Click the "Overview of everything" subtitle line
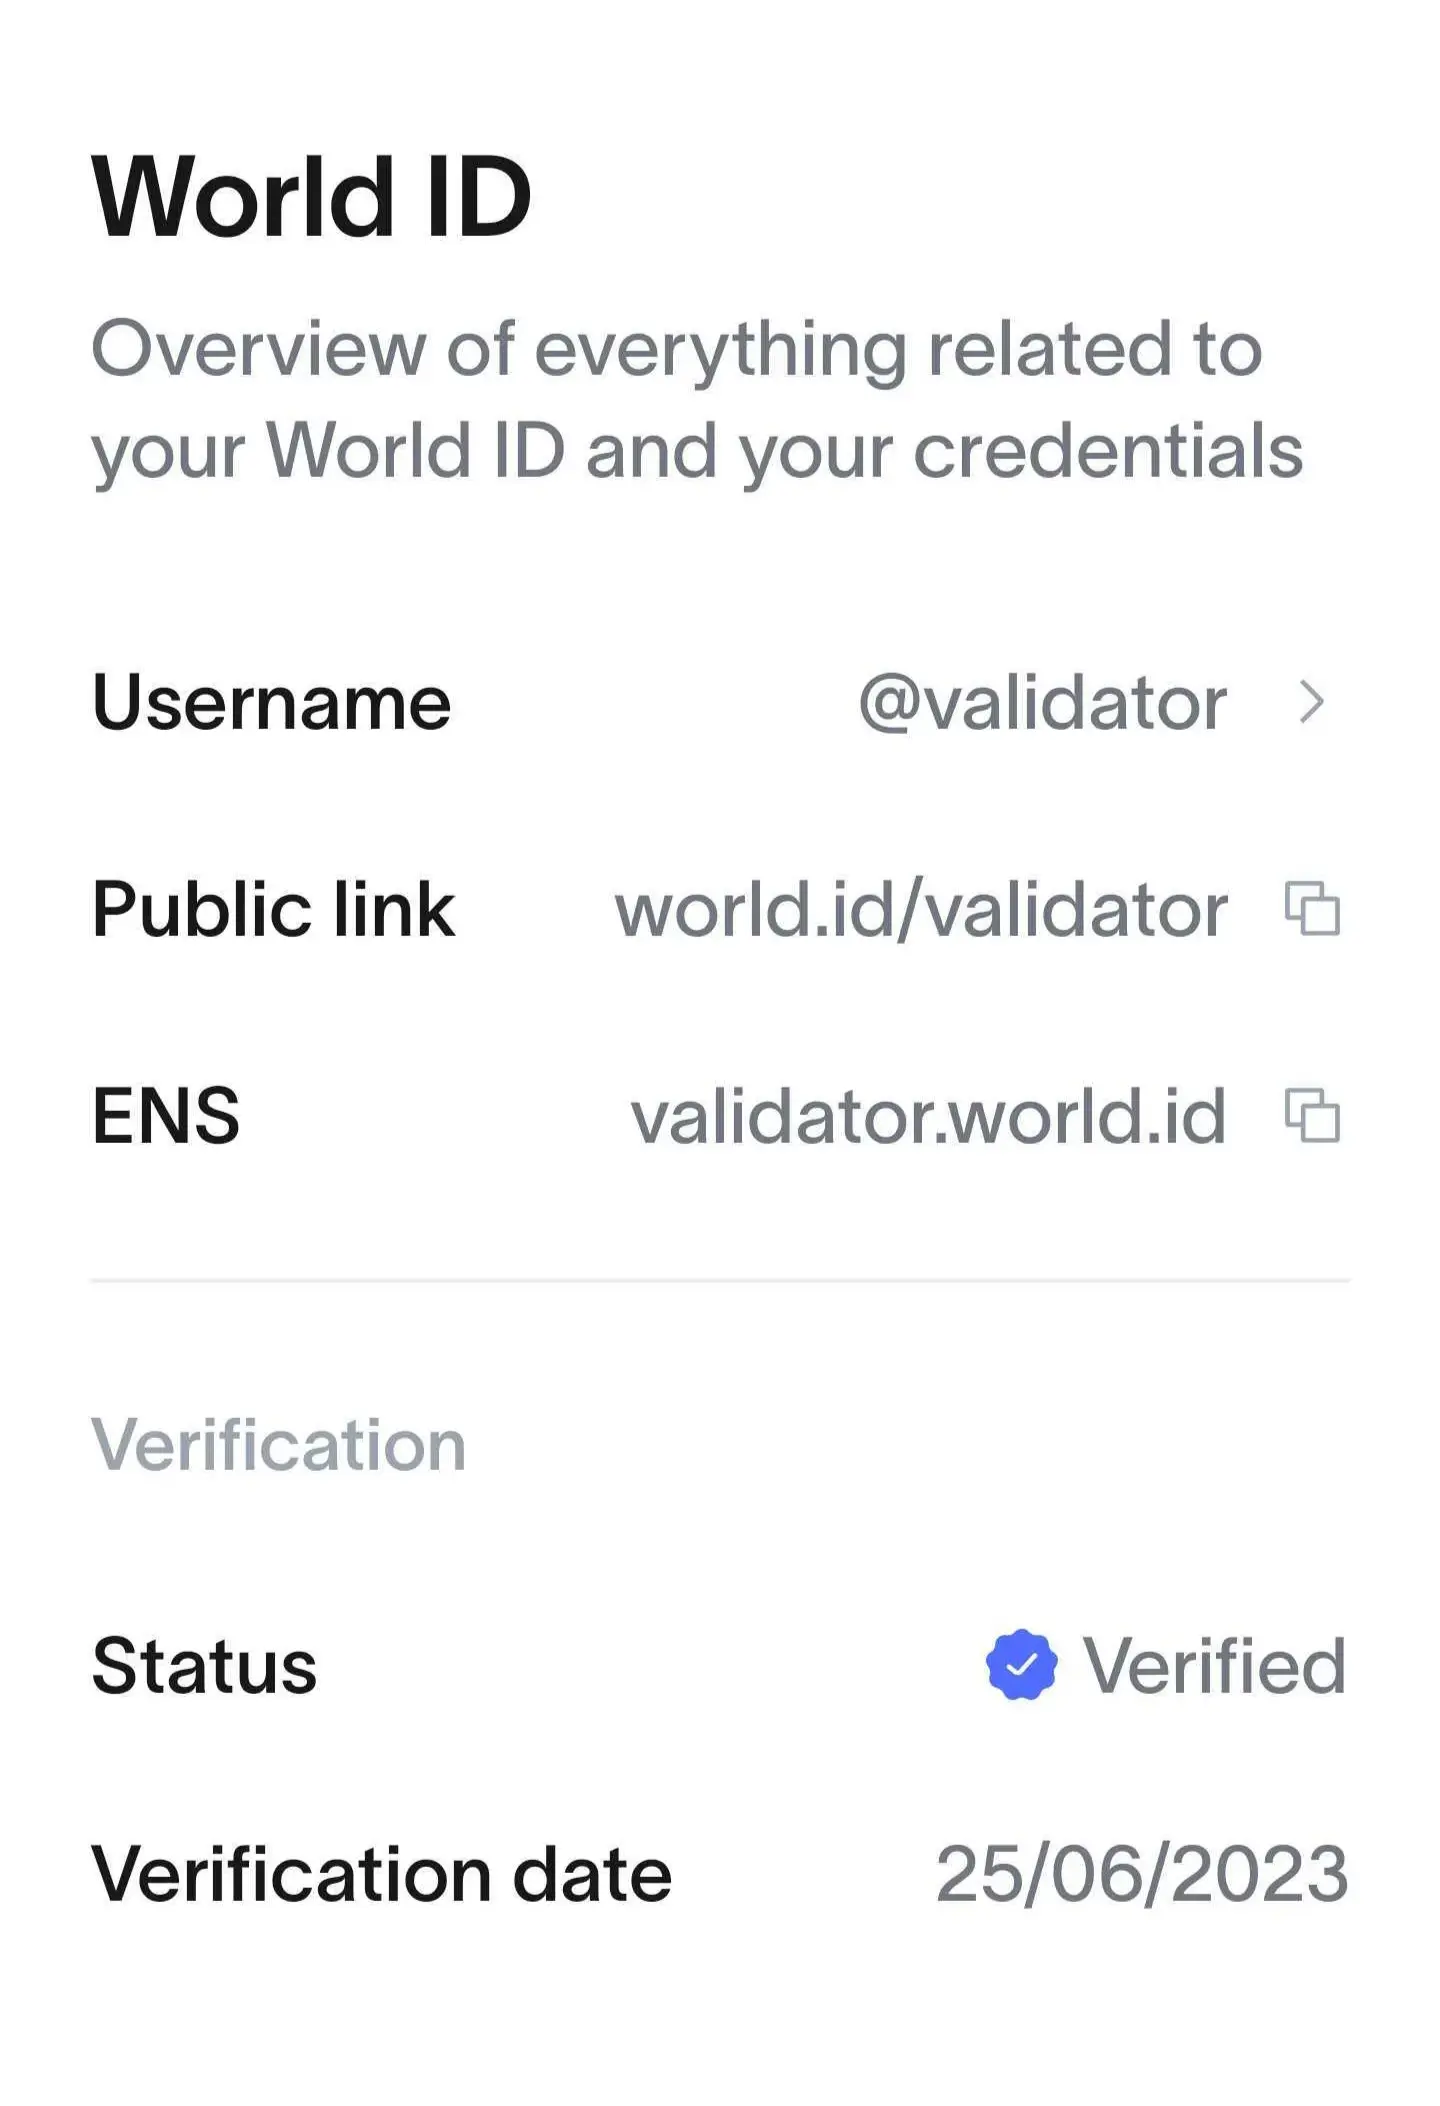The height and width of the screenshot is (2106, 1440). point(676,349)
